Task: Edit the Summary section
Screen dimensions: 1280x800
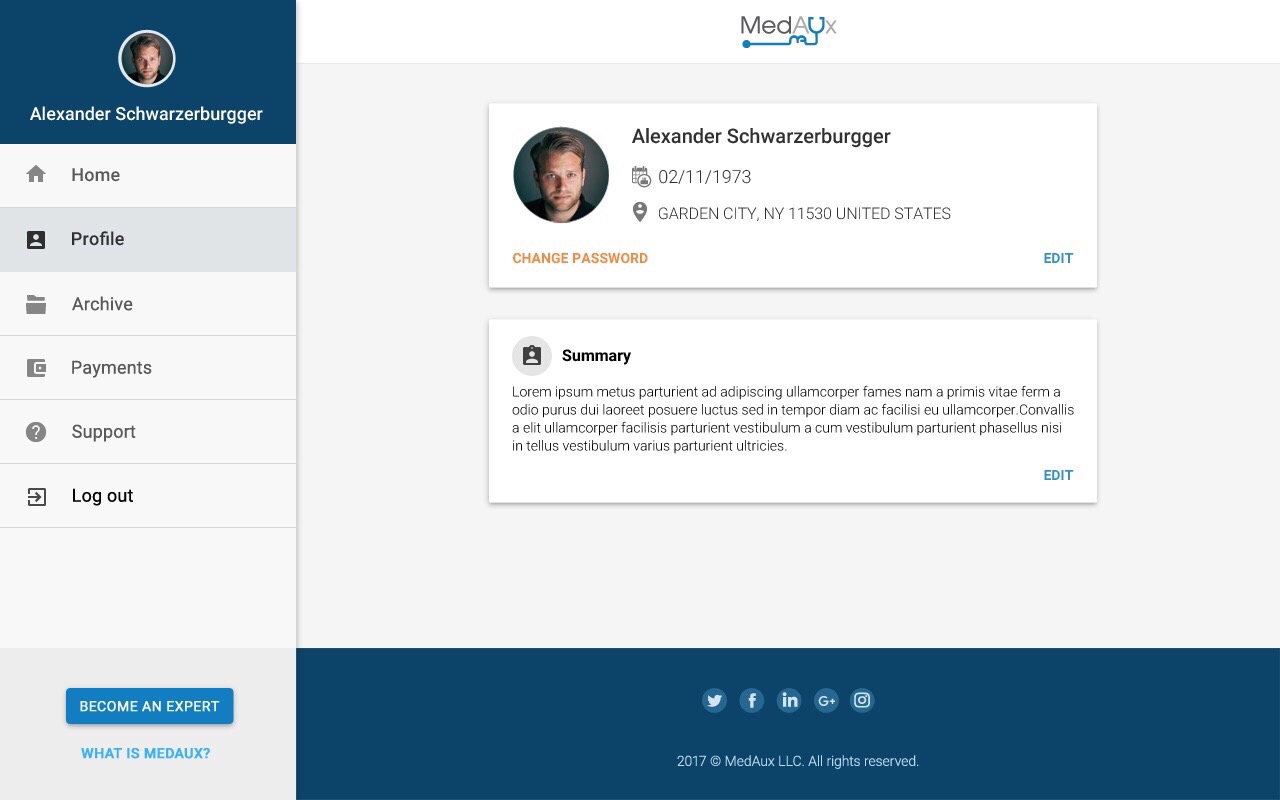Action: point(1058,475)
